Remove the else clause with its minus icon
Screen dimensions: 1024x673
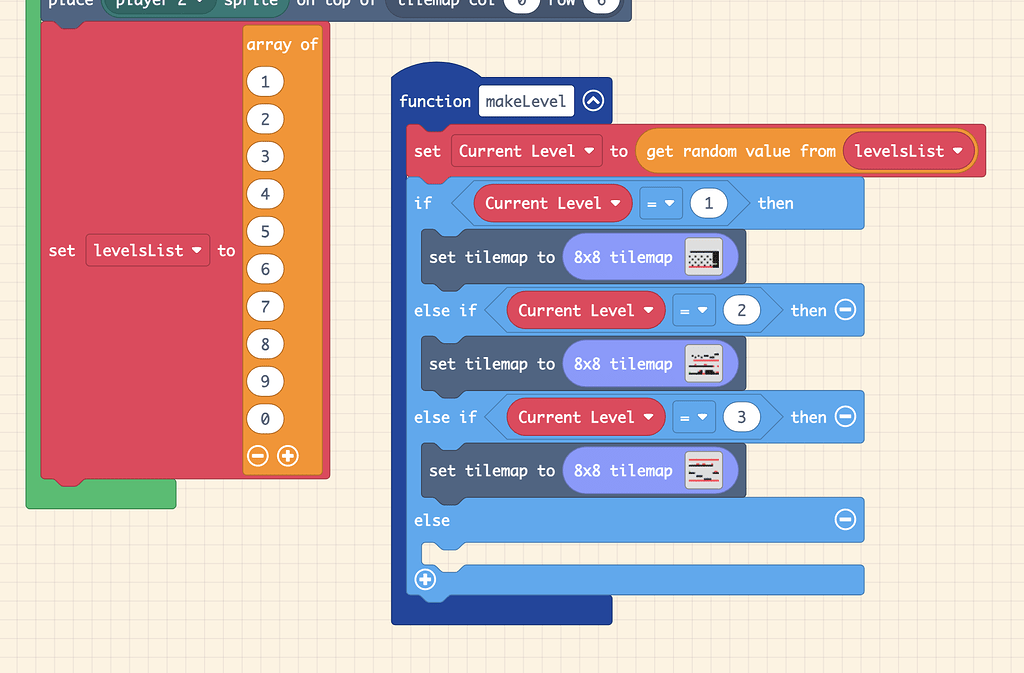tap(845, 520)
